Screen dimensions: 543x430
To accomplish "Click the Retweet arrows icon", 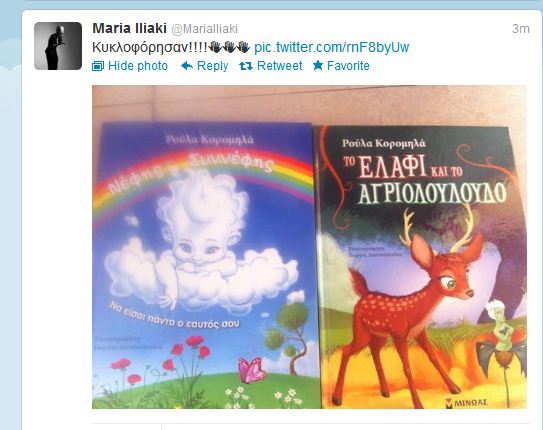I will 246,66.
